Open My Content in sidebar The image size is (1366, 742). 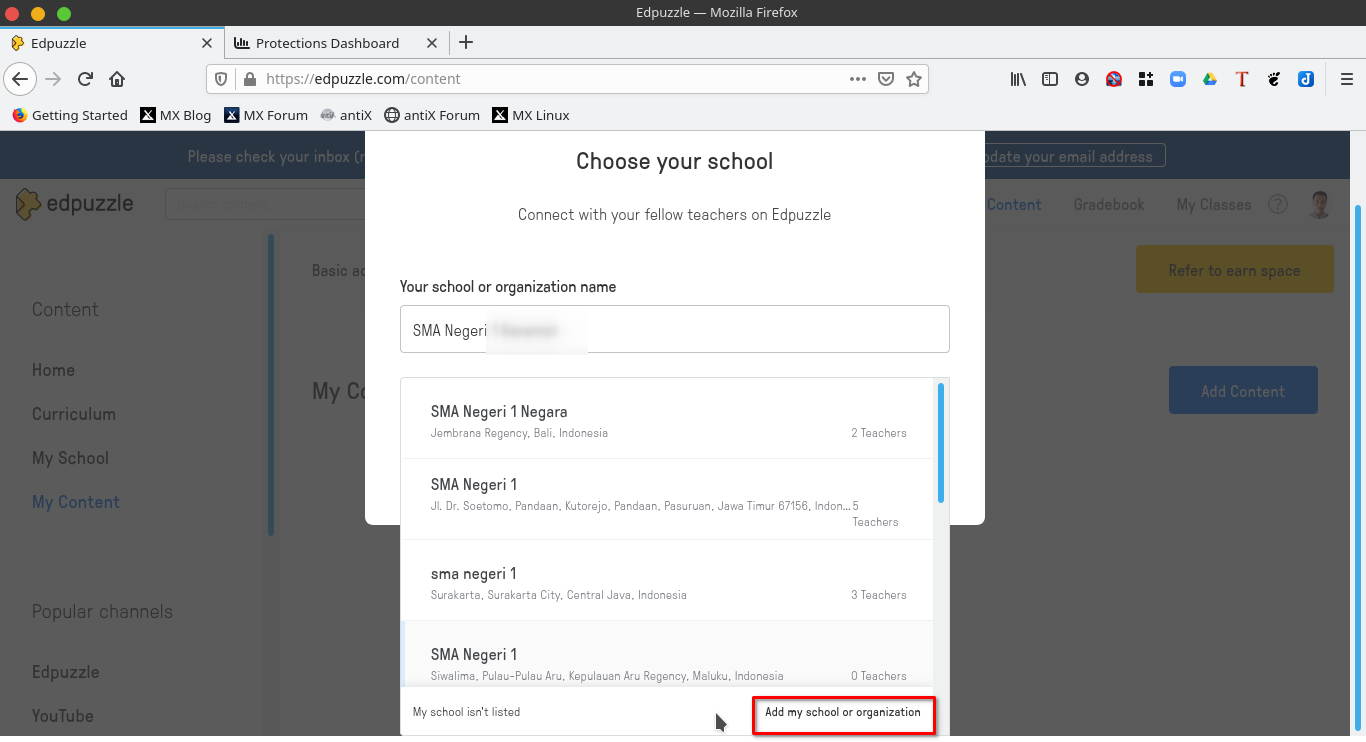pyautogui.click(x=76, y=502)
